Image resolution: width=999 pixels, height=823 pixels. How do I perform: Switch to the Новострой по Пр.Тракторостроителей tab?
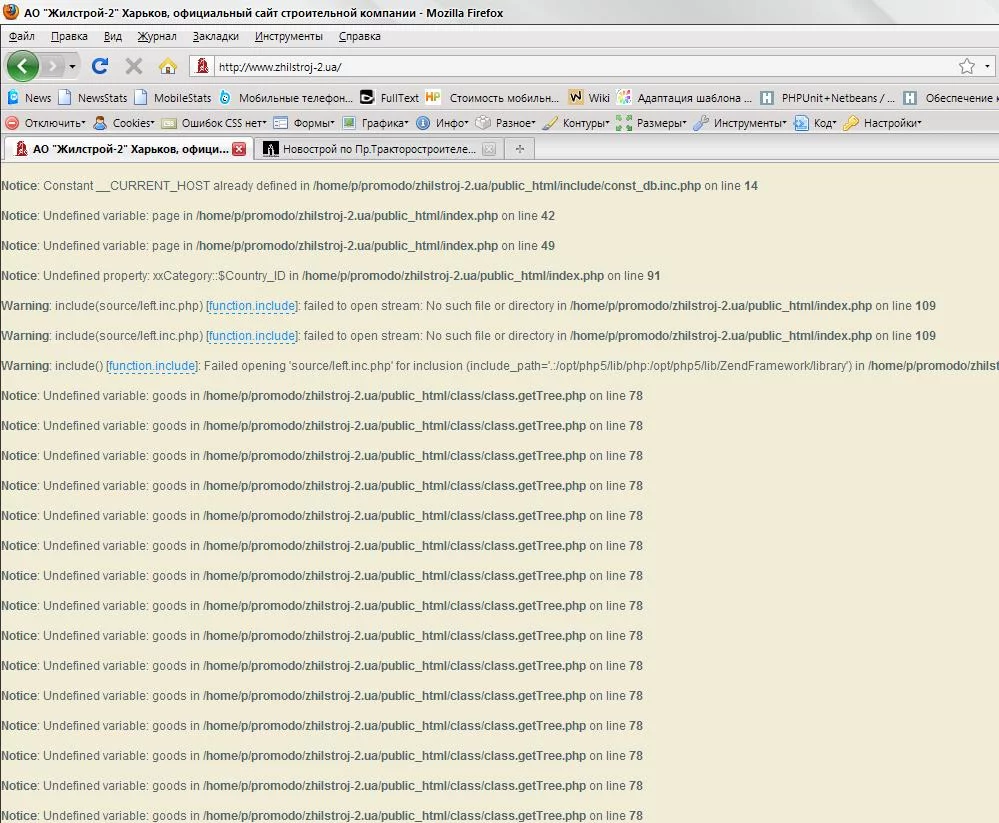click(370, 149)
